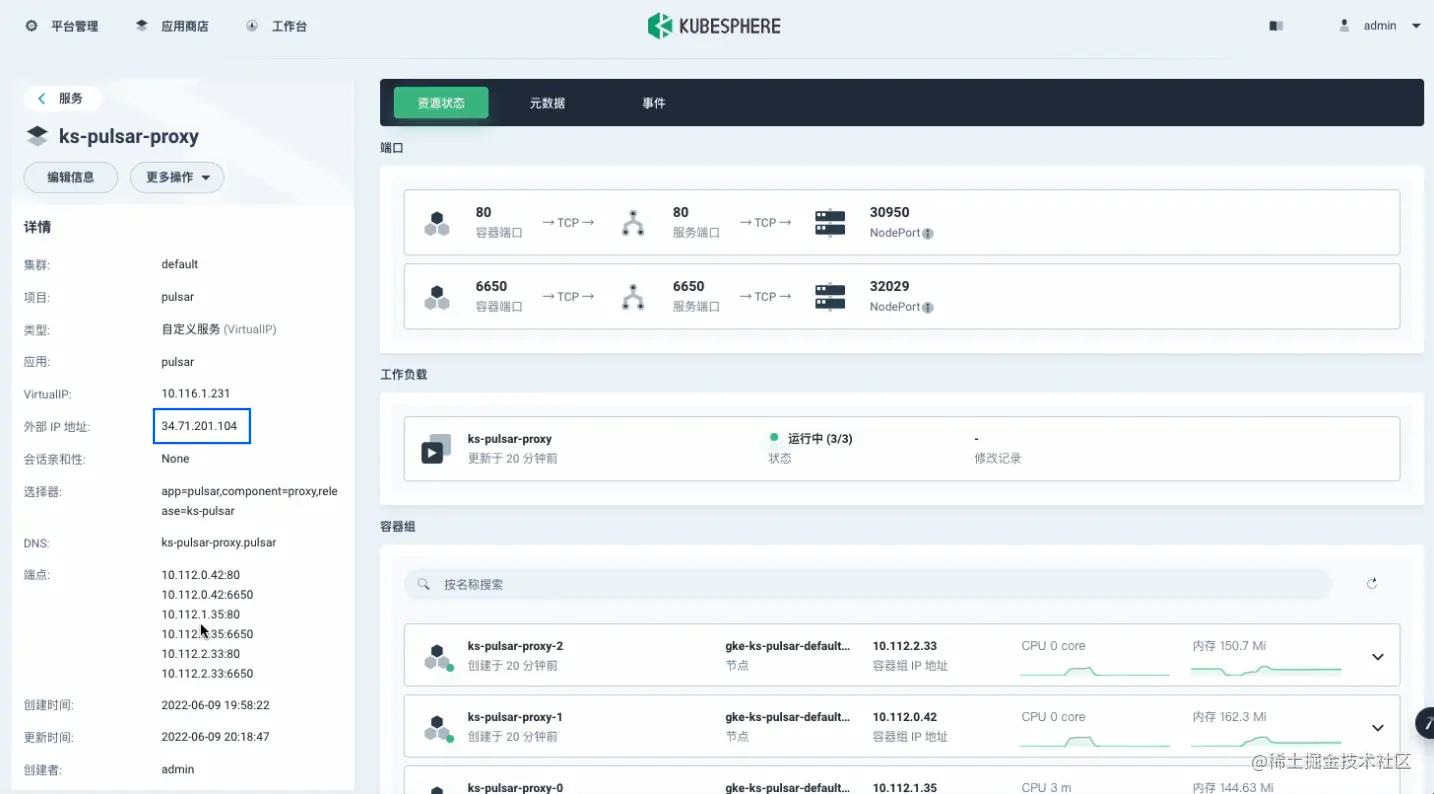Open the 工作台 workbench
The width and height of the screenshot is (1434, 794).
277,26
